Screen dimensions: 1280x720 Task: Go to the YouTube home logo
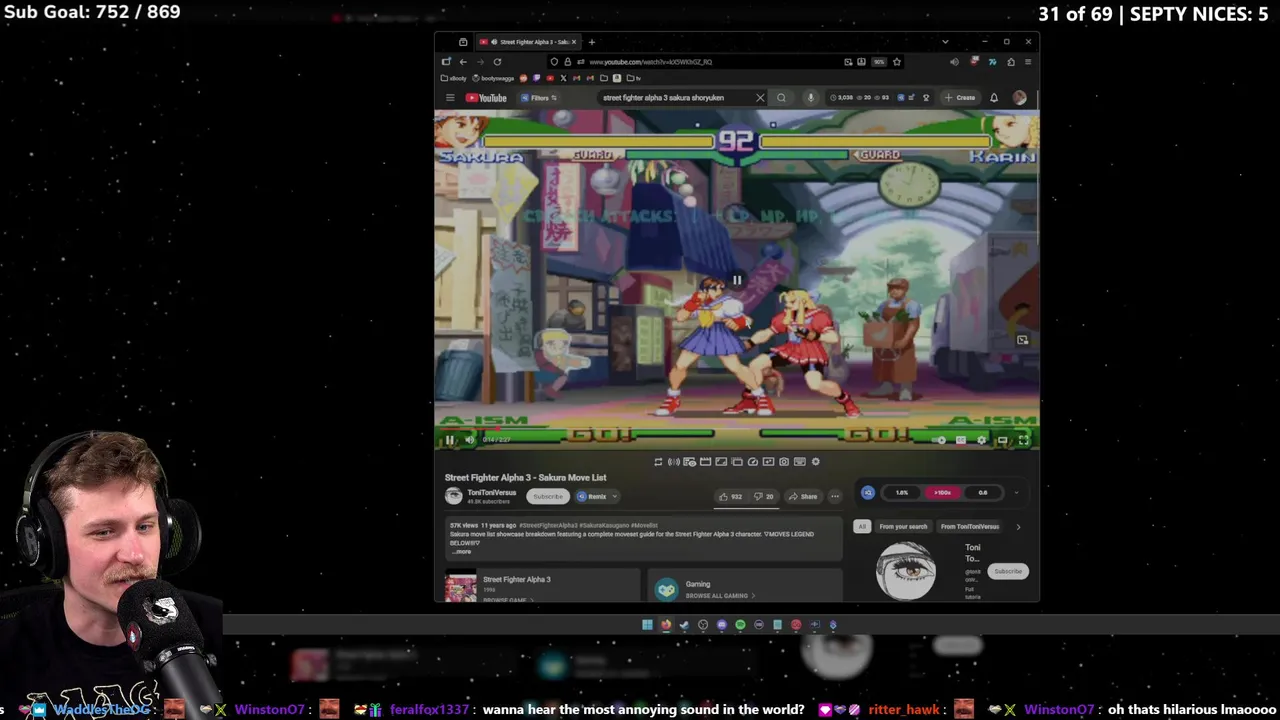(486, 98)
